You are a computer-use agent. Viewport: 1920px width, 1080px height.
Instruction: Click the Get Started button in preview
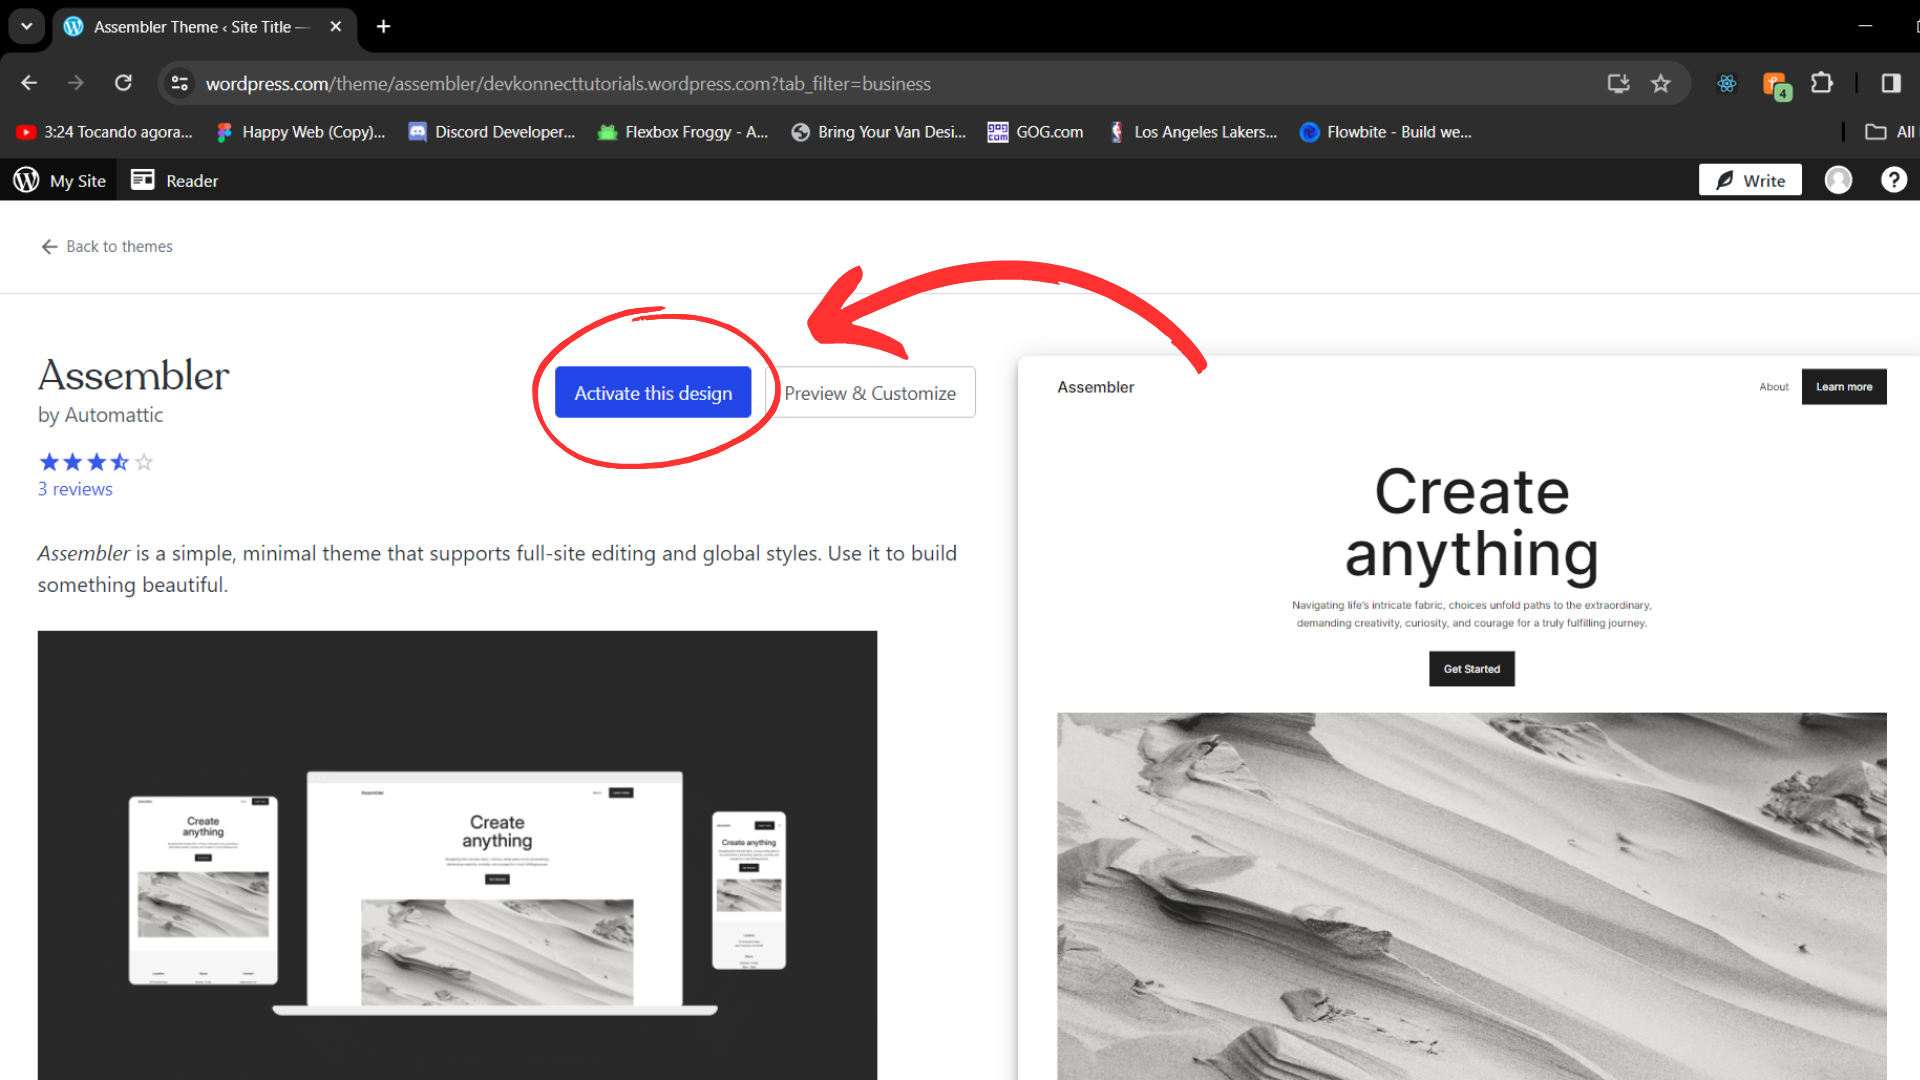[1472, 669]
